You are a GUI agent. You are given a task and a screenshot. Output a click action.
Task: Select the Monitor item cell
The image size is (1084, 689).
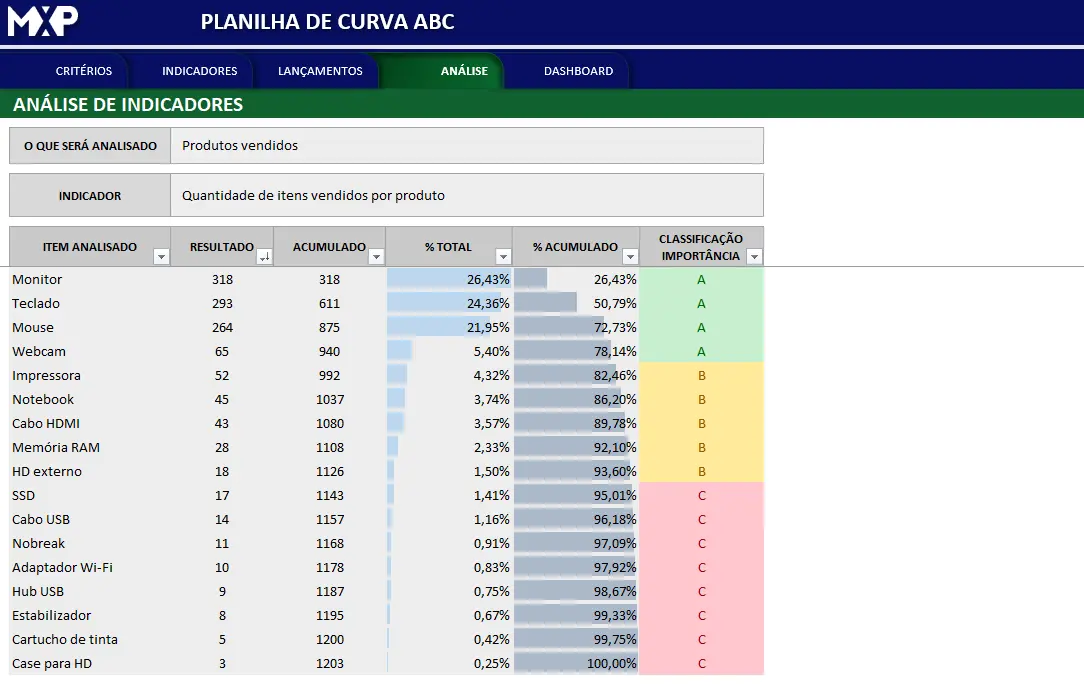click(x=38, y=280)
